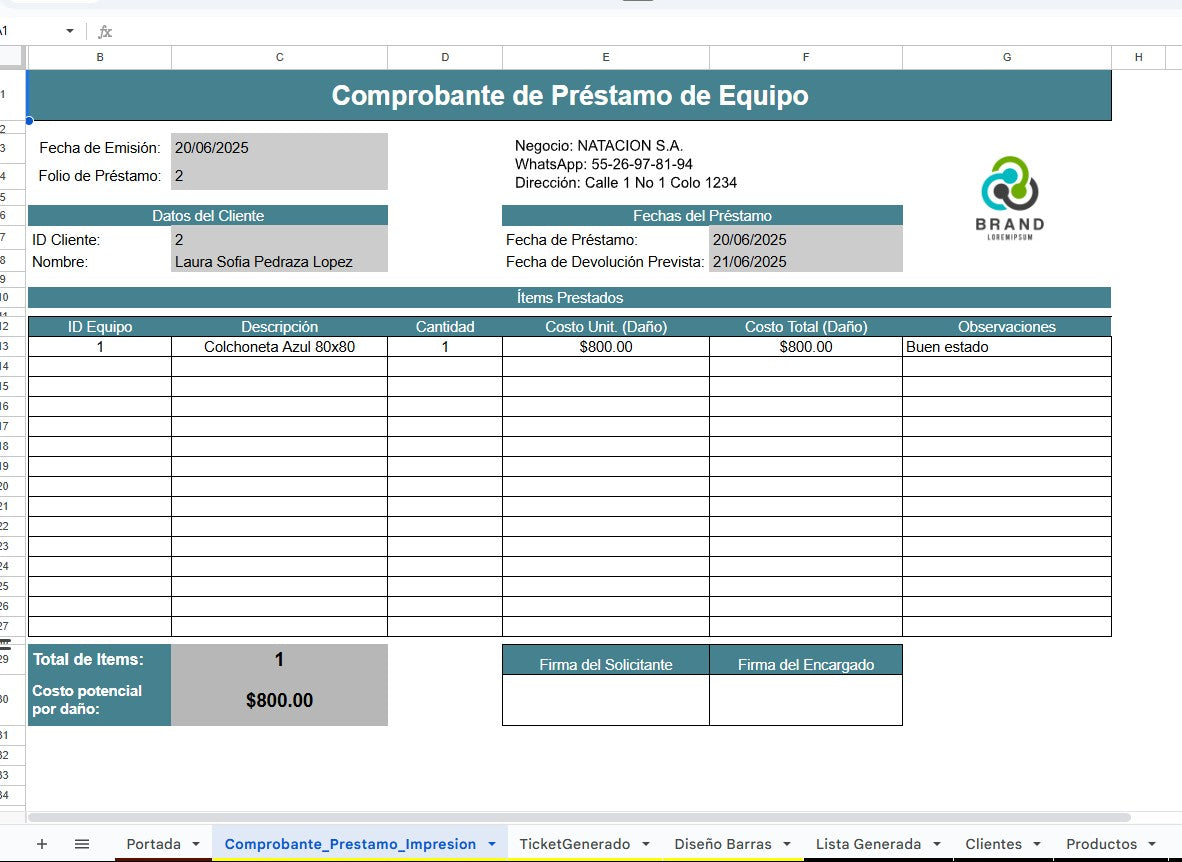The image size is (1182, 862).
Task: Open Productos tab dropdown arrow
Action: pos(1152,844)
